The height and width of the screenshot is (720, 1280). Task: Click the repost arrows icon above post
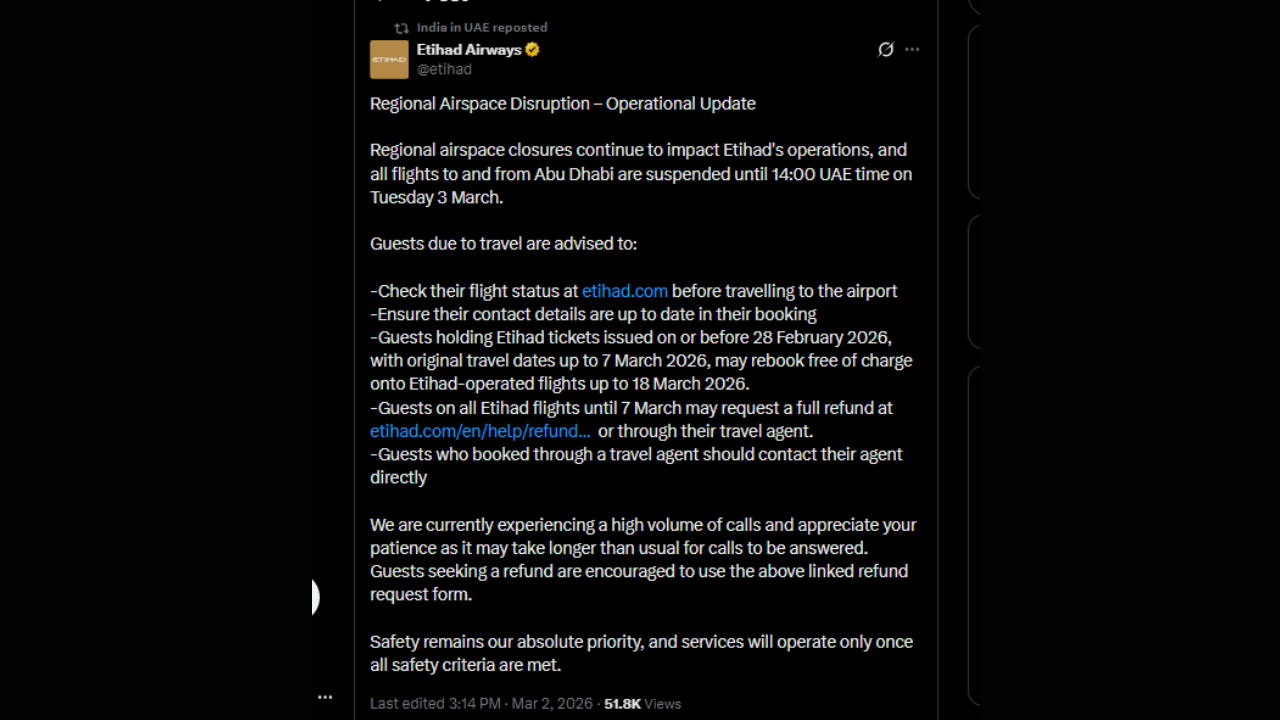[401, 28]
